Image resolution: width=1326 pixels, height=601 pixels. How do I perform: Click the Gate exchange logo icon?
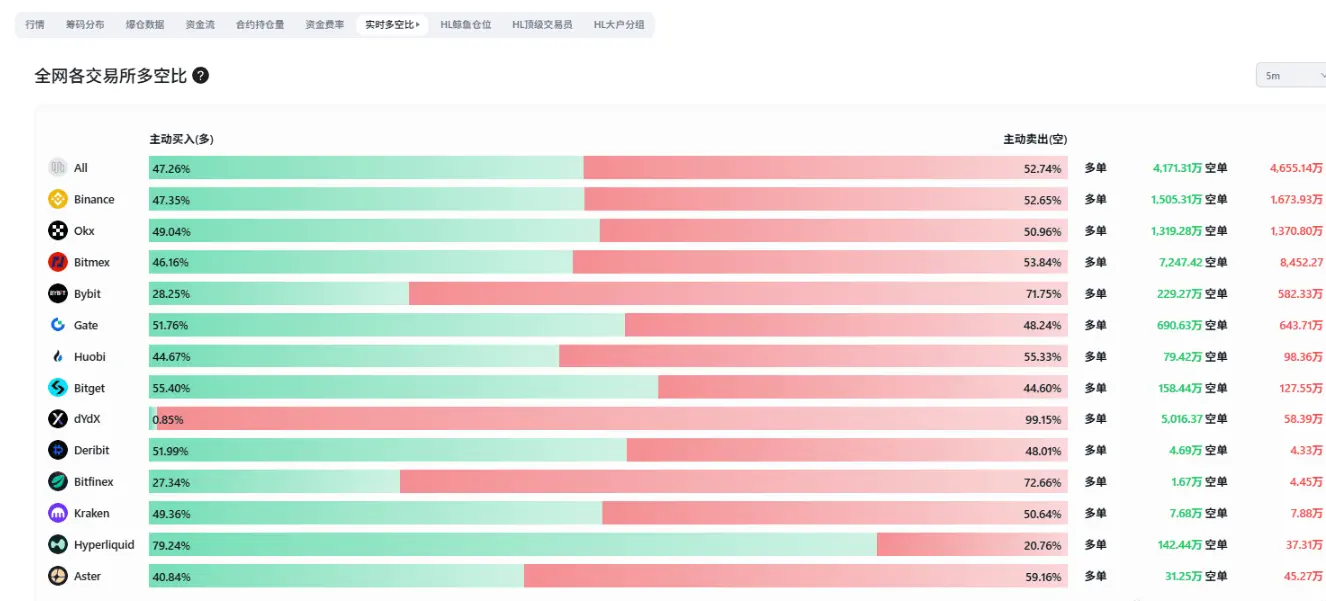pyautogui.click(x=58, y=325)
